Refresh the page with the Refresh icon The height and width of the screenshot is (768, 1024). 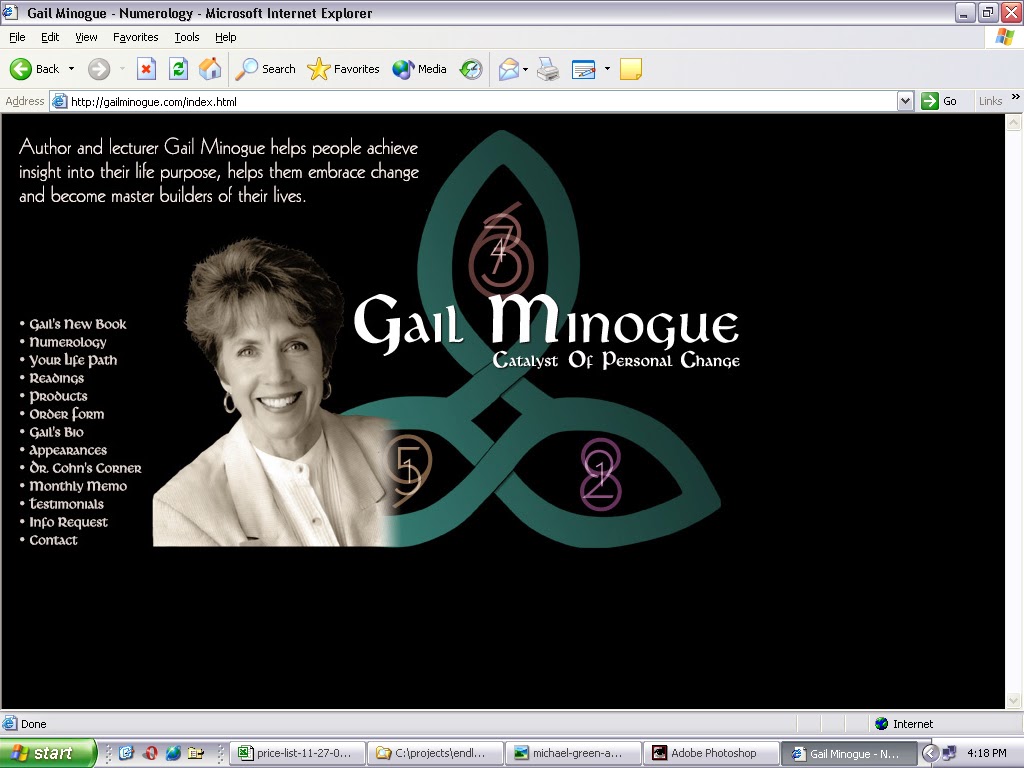(x=178, y=69)
